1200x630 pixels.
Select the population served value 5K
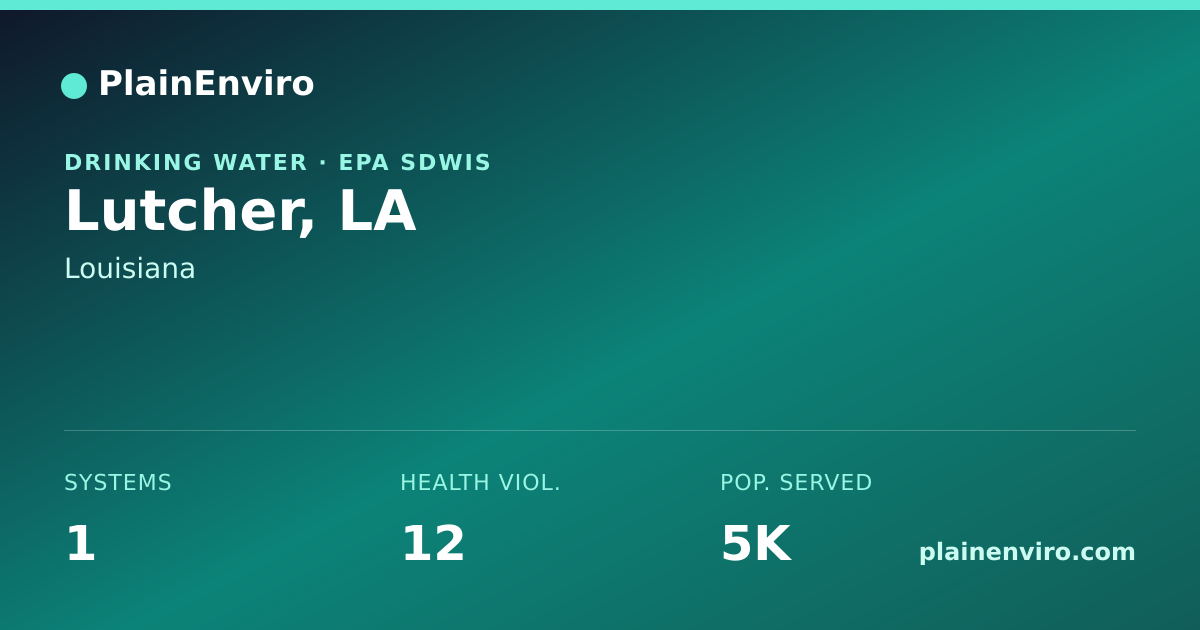(x=756, y=544)
